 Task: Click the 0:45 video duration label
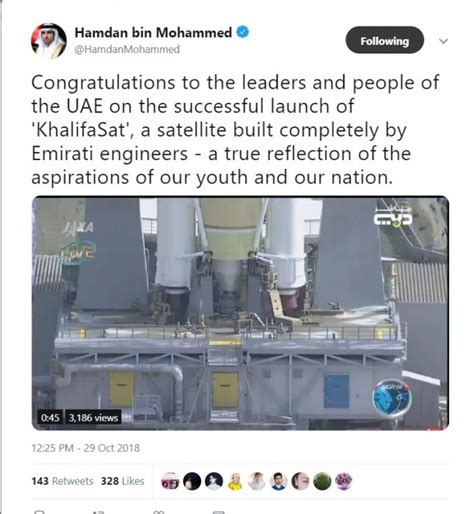tap(50, 418)
